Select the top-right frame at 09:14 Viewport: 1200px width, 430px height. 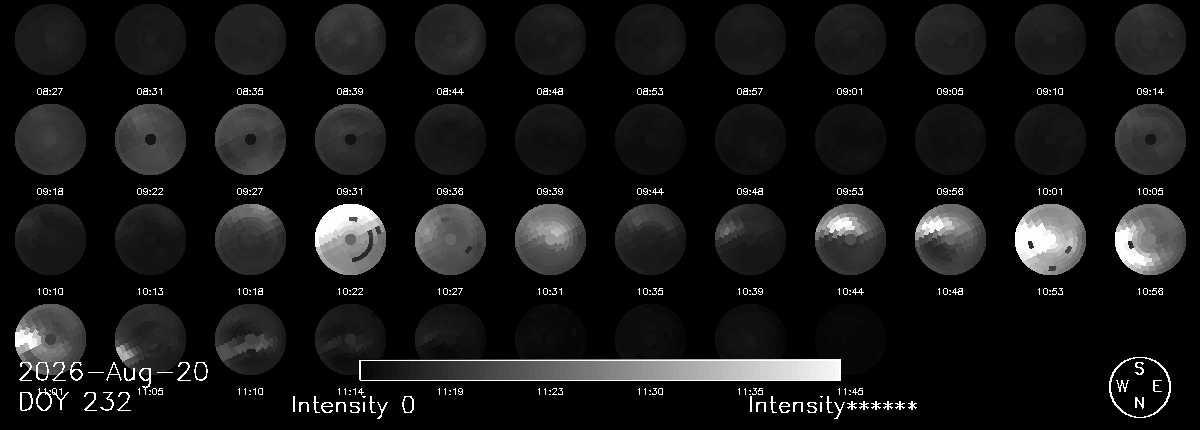[1150, 39]
